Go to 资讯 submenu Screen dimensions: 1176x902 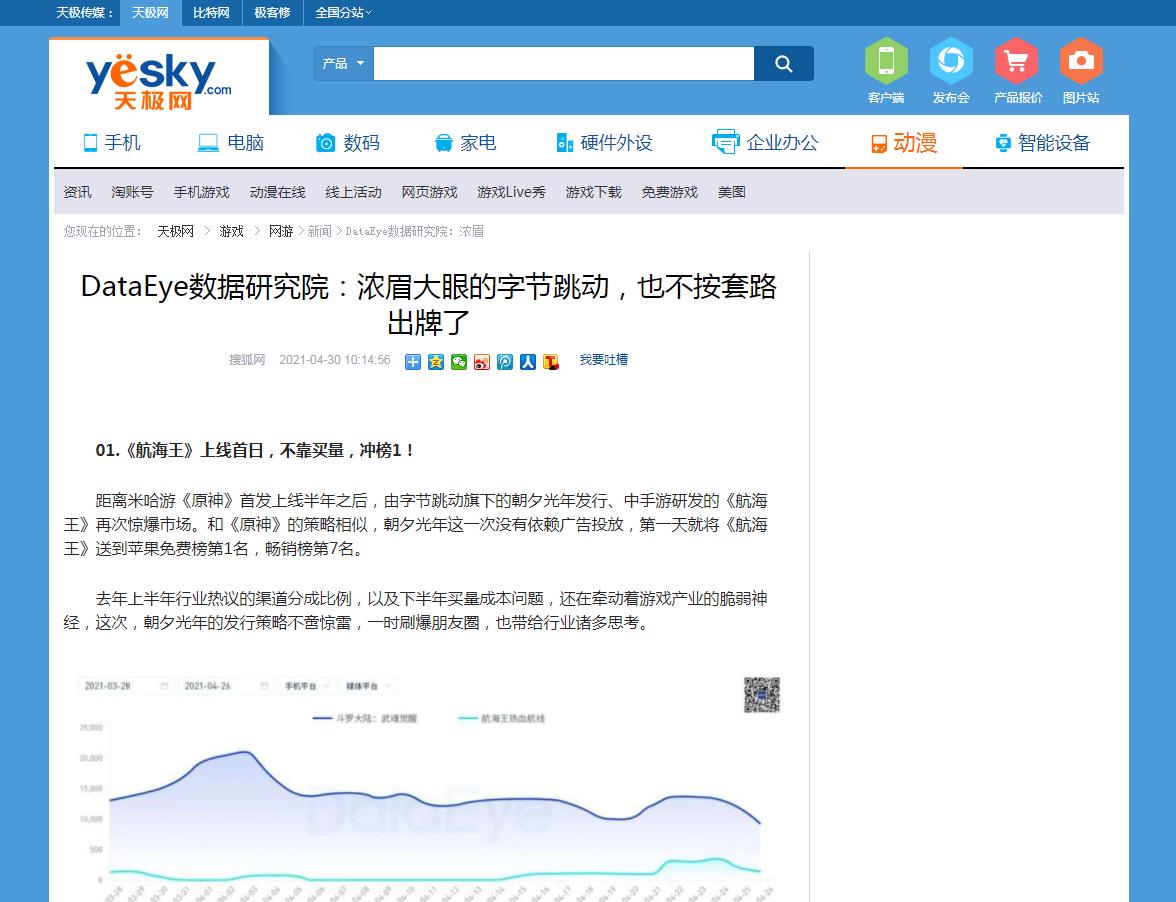click(77, 192)
